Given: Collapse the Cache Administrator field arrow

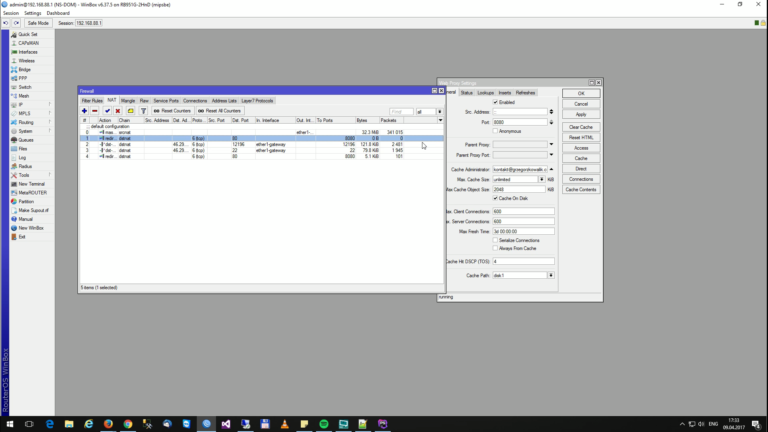Looking at the screenshot, I should point(551,169).
